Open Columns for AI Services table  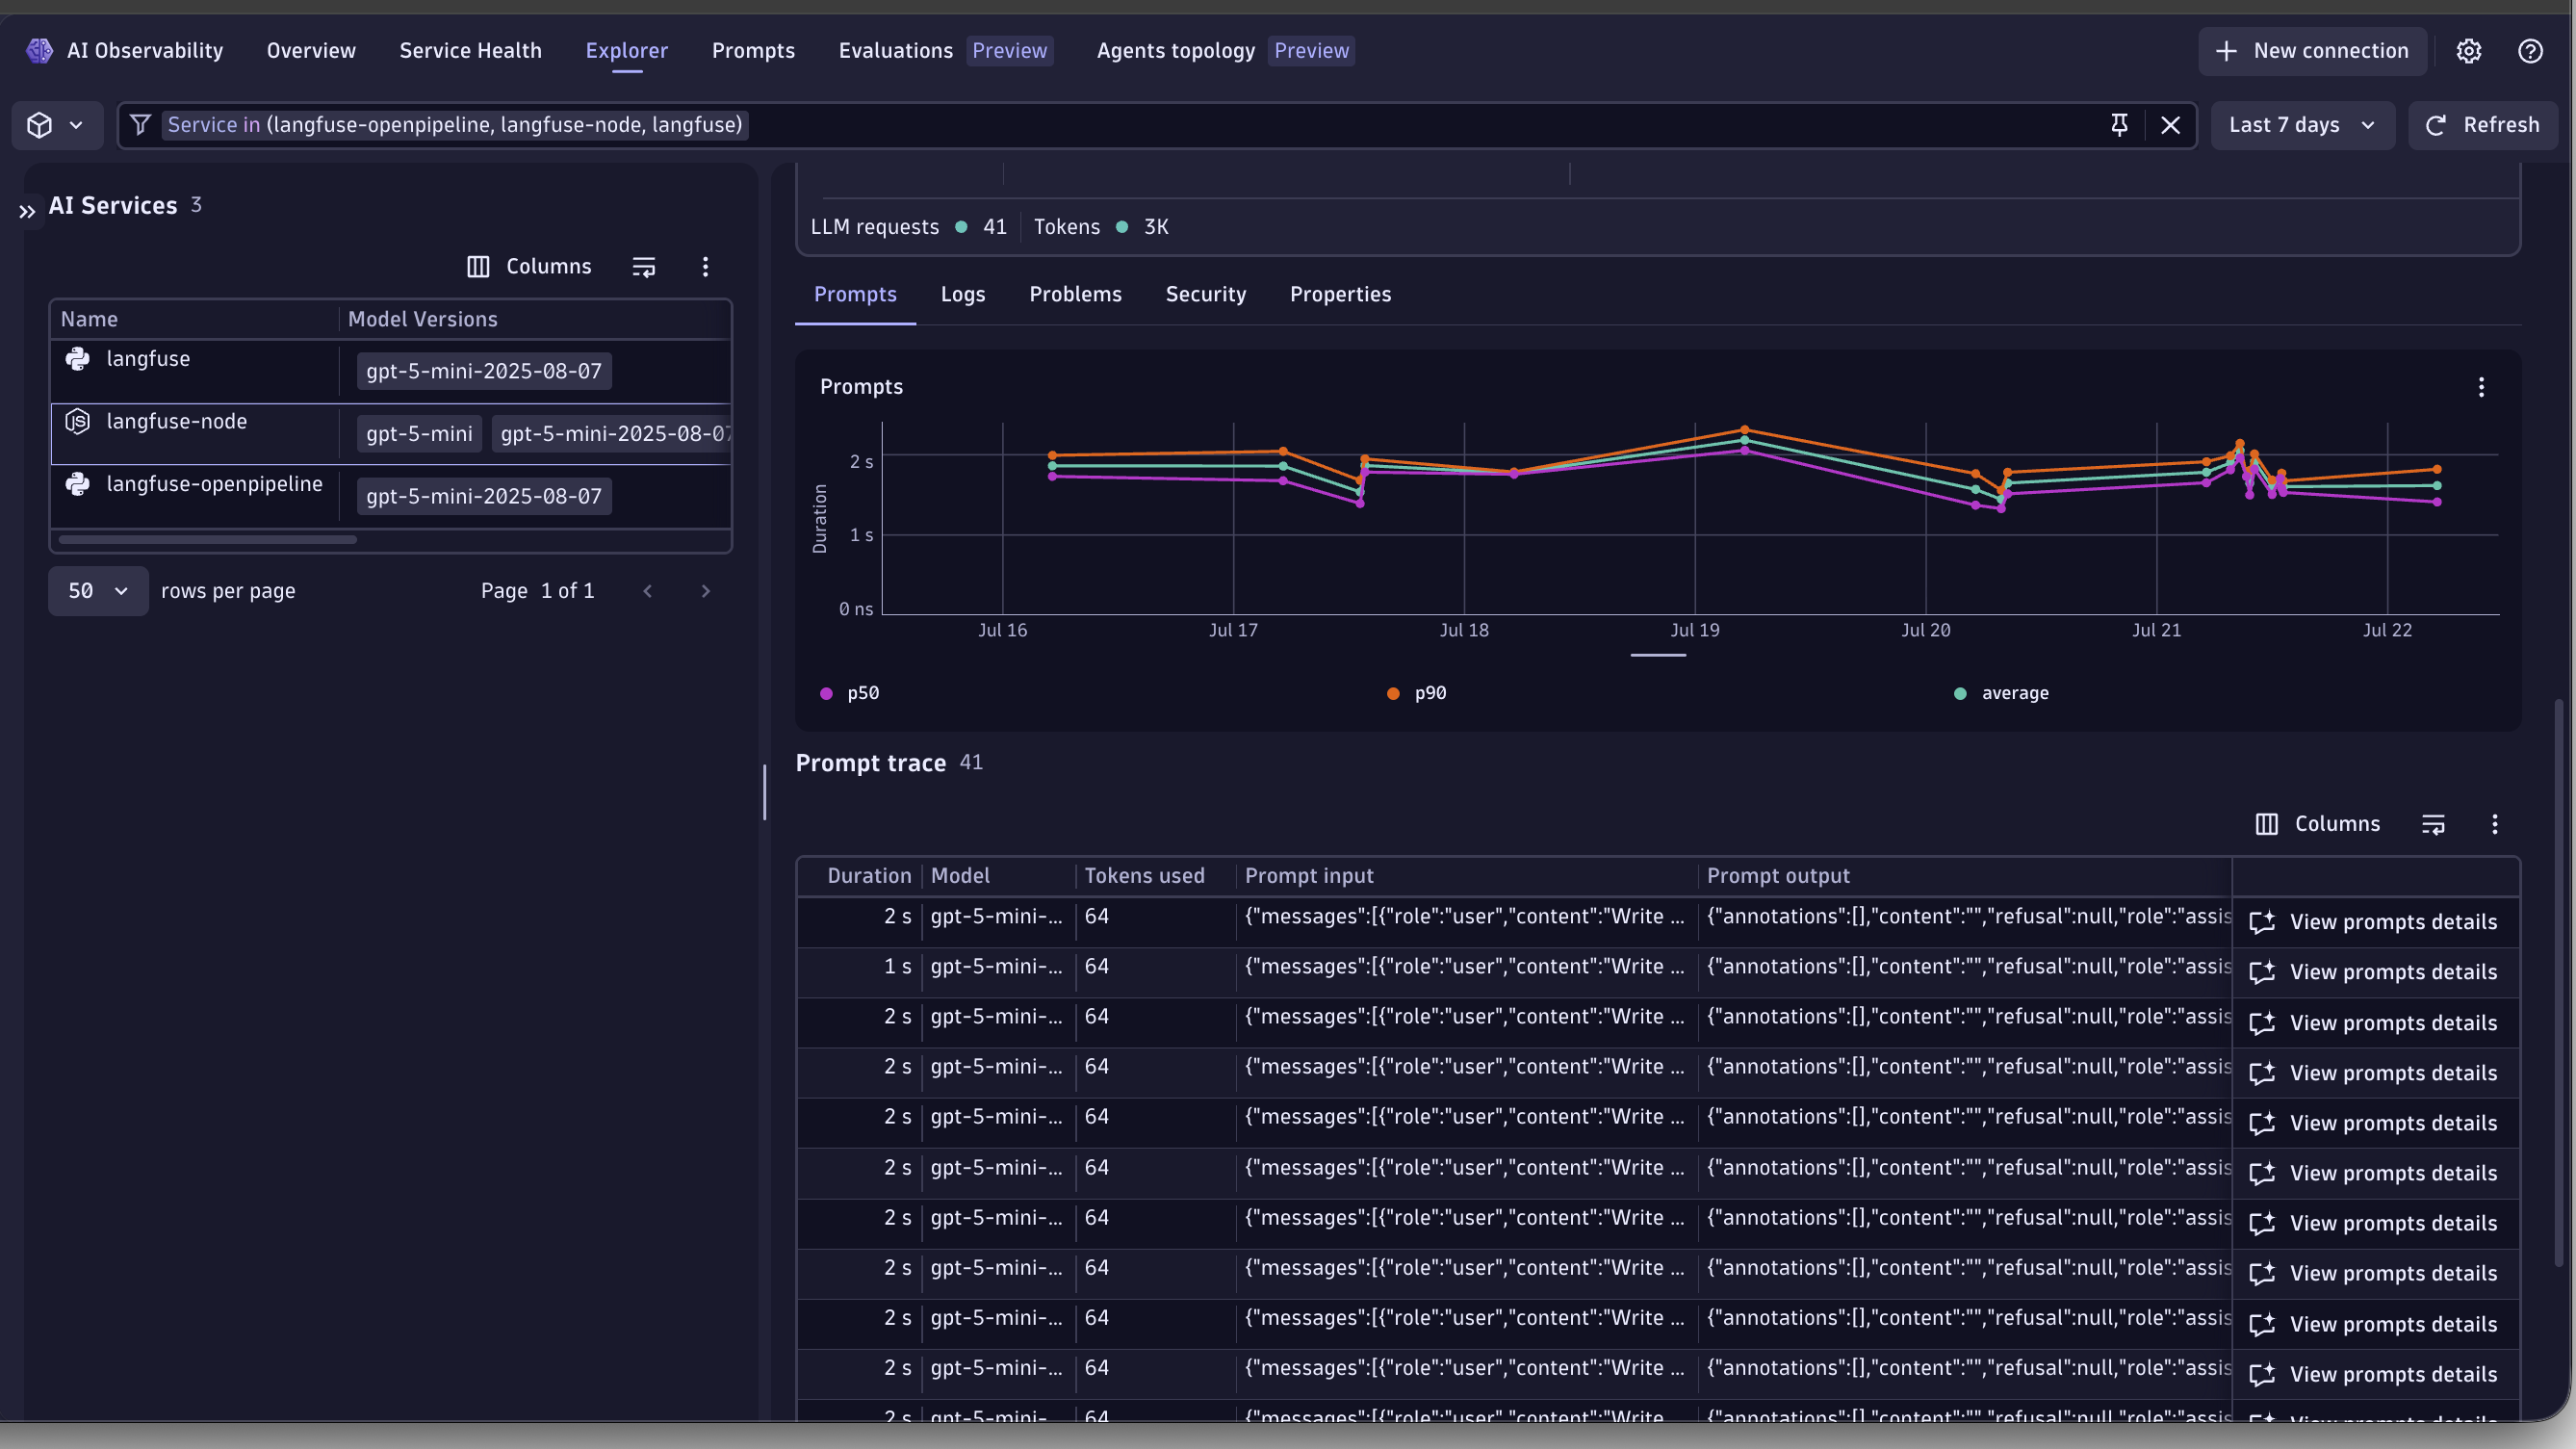[x=529, y=267]
